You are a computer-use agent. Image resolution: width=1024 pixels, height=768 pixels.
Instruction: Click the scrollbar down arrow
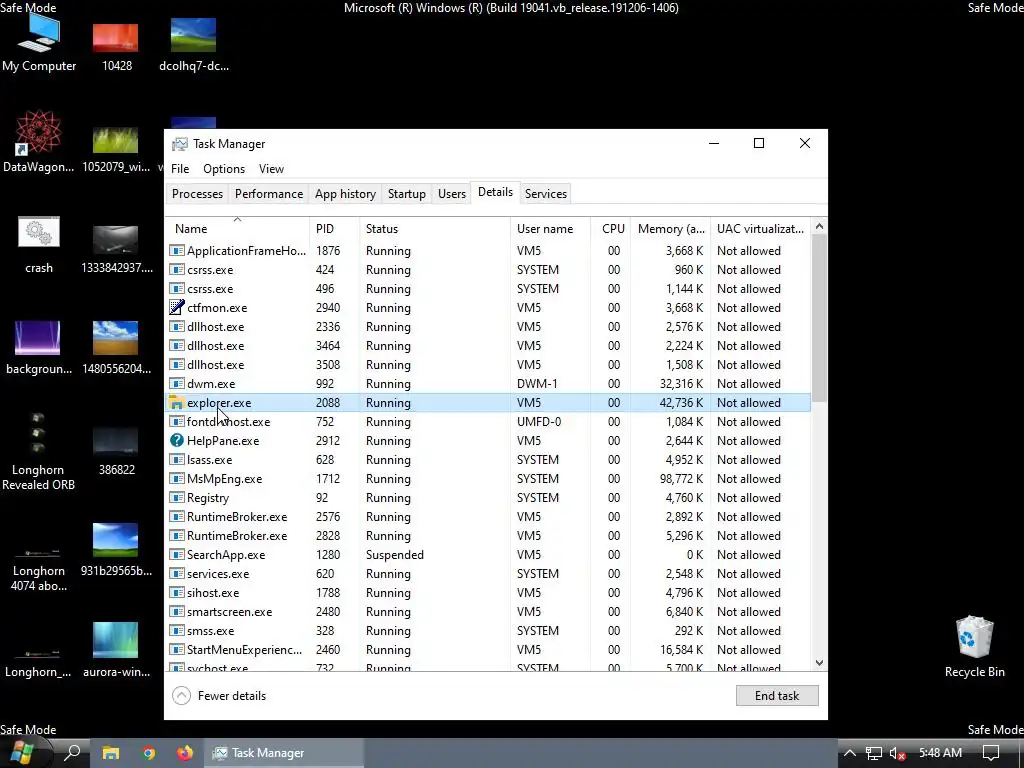coord(819,663)
